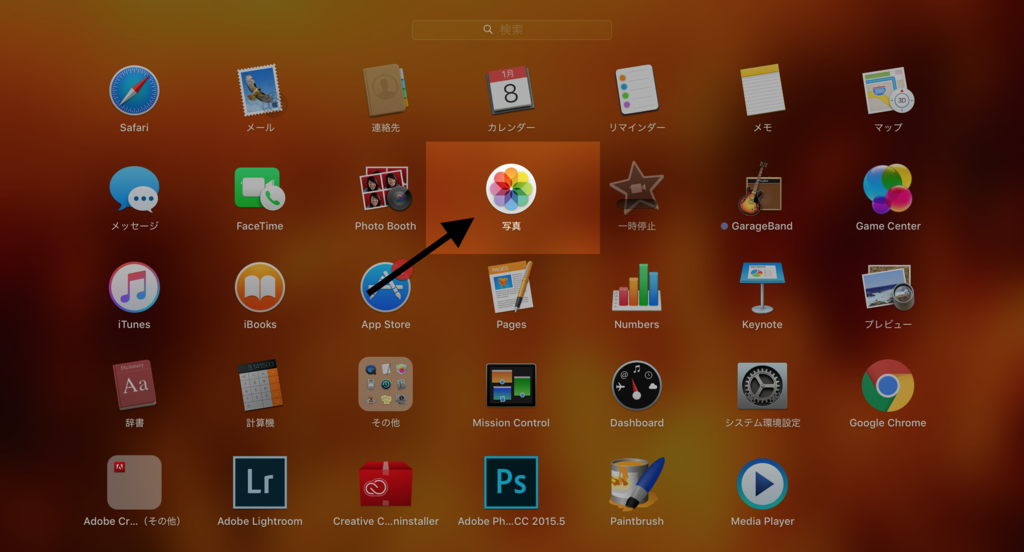Viewport: 1024px width, 552px height.
Task: Open Numbers
Action: pyautogui.click(x=637, y=287)
